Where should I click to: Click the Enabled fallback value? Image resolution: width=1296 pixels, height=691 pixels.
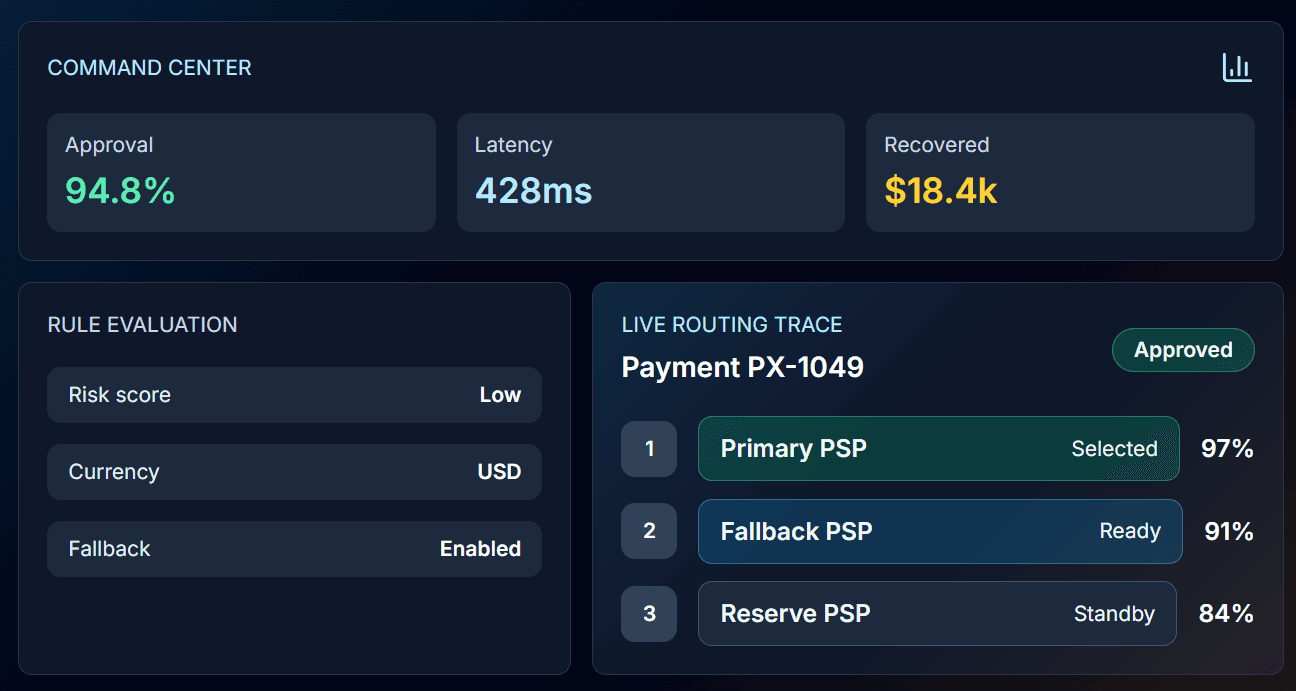(x=481, y=549)
